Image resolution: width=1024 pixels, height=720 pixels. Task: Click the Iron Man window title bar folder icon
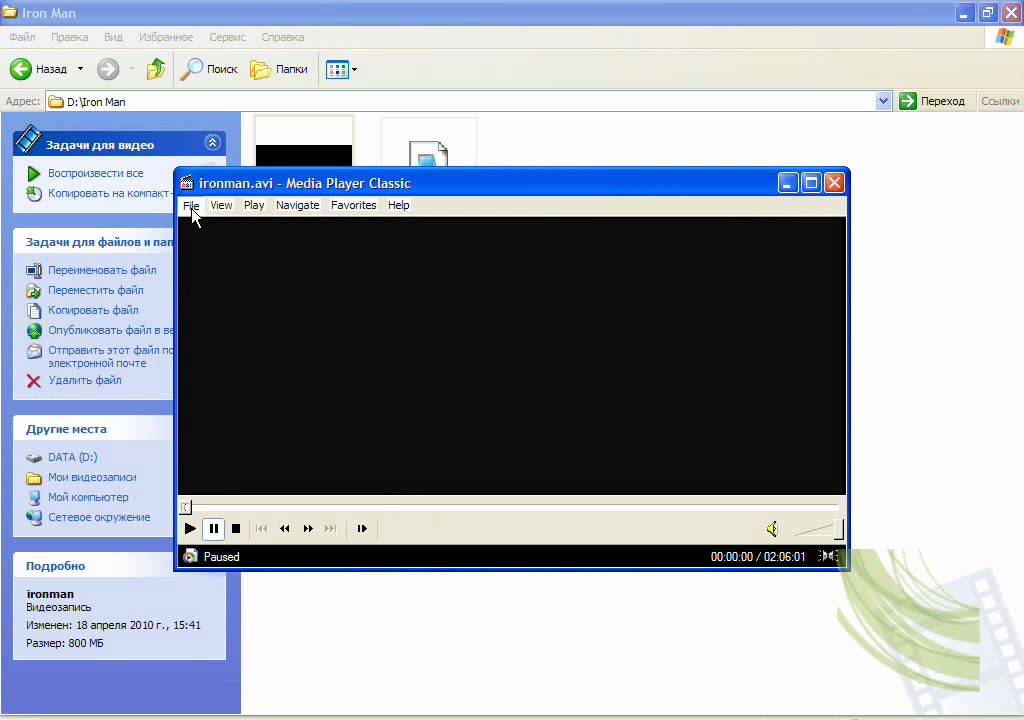tap(9, 12)
